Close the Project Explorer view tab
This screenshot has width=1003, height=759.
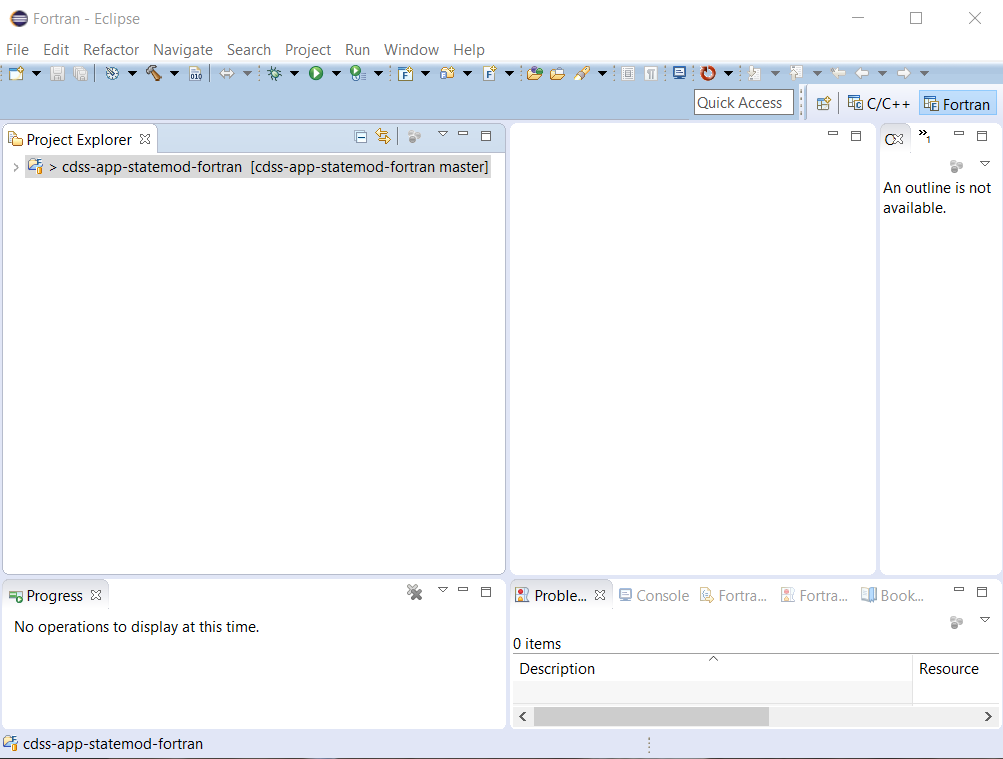tap(145, 139)
